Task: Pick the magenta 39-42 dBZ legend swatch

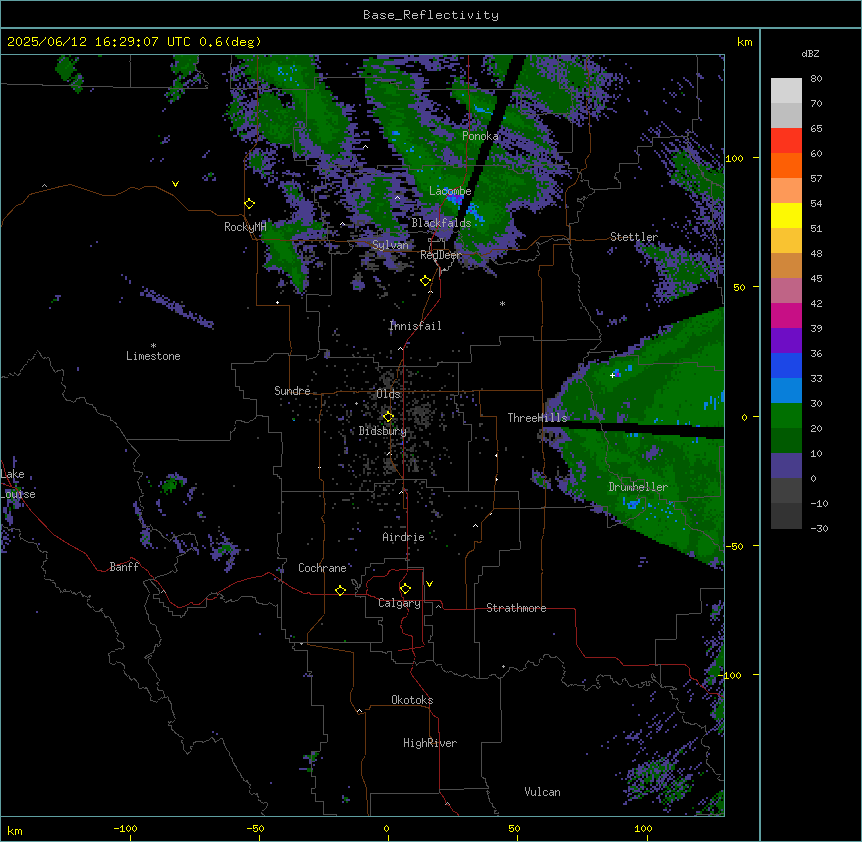Action: 786,315
